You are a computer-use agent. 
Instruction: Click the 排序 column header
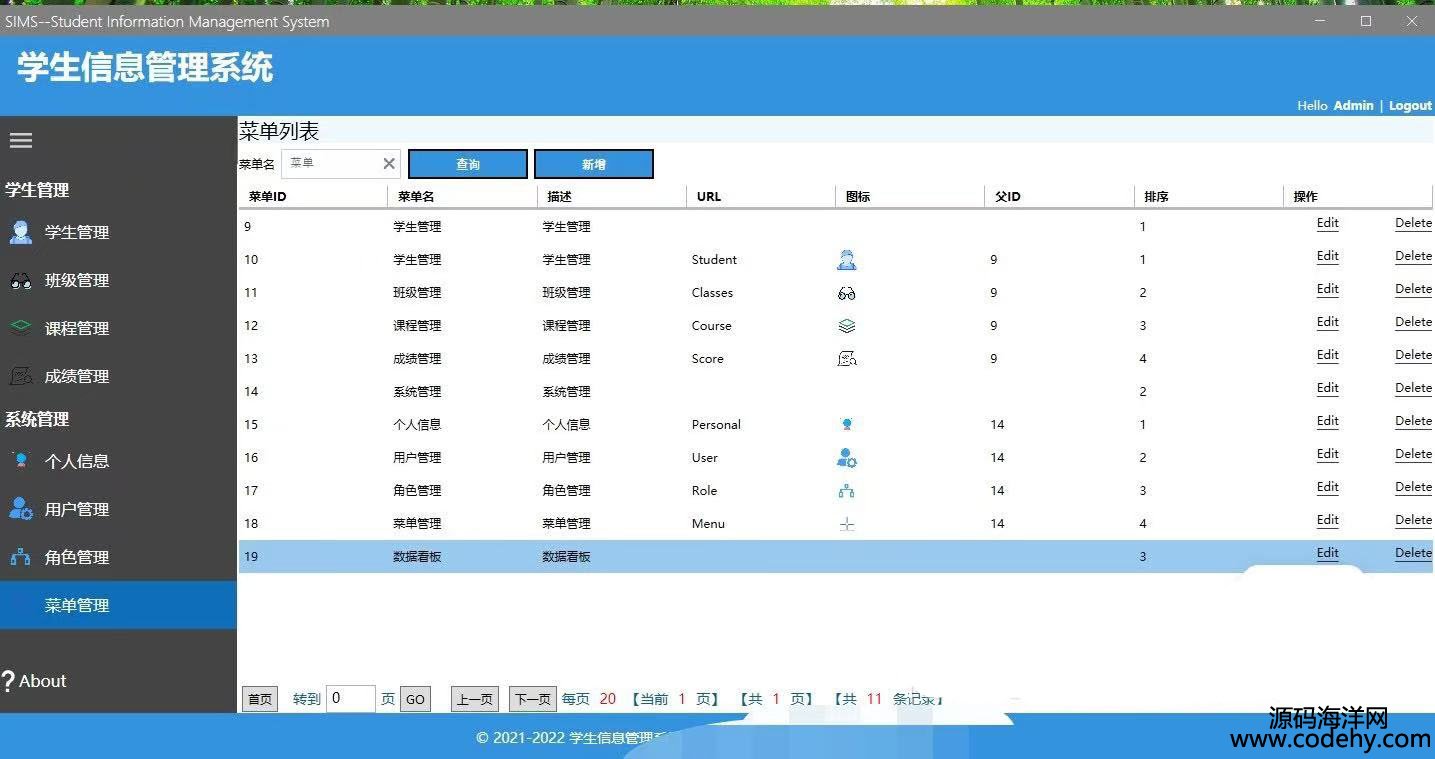point(1209,196)
